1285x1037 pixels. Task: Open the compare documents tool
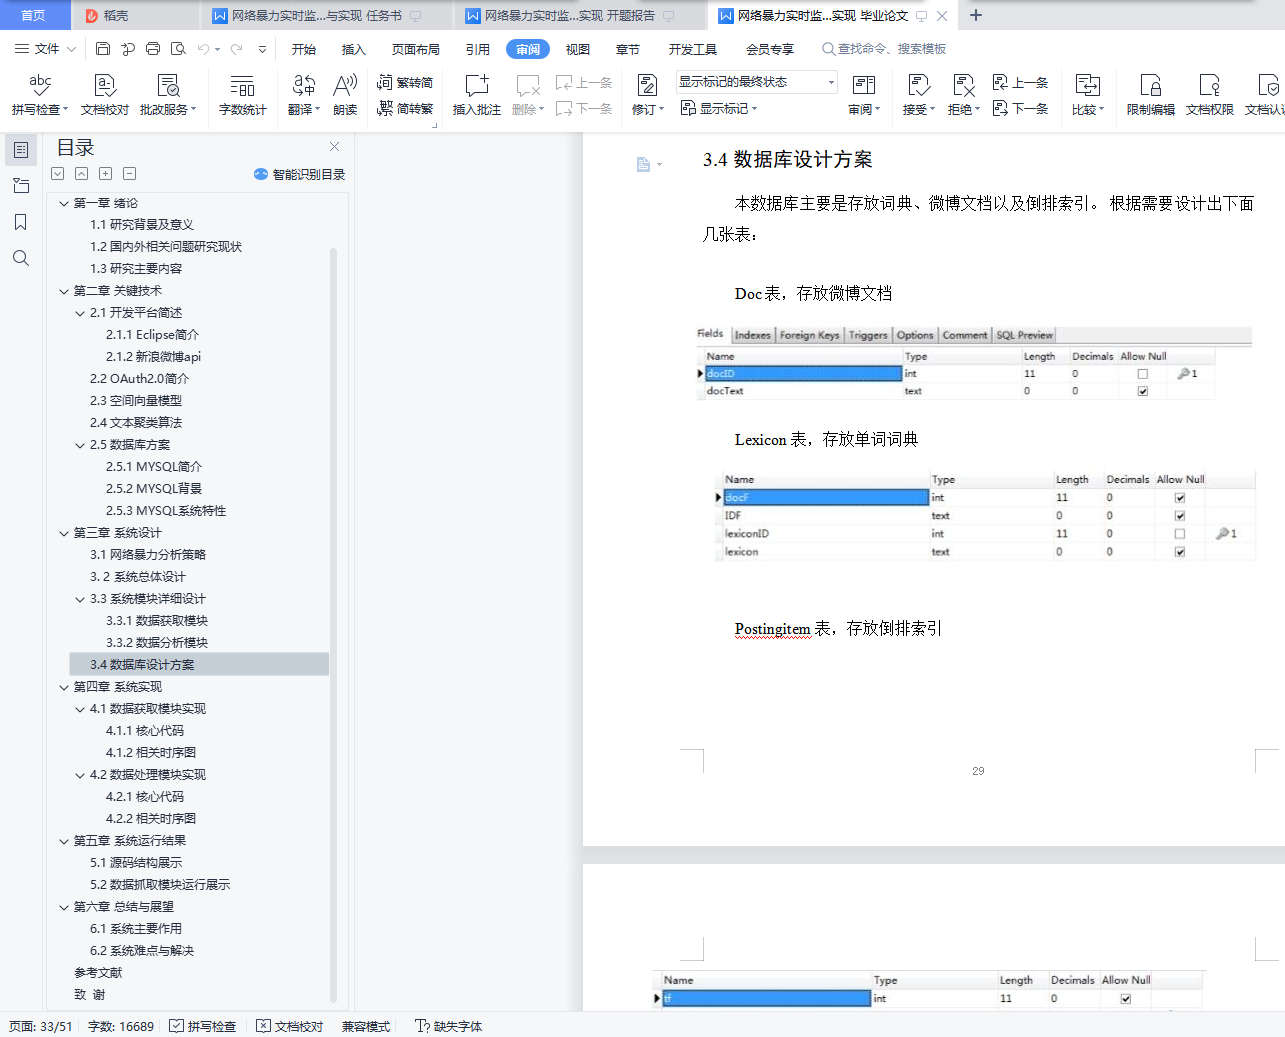(x=1088, y=95)
